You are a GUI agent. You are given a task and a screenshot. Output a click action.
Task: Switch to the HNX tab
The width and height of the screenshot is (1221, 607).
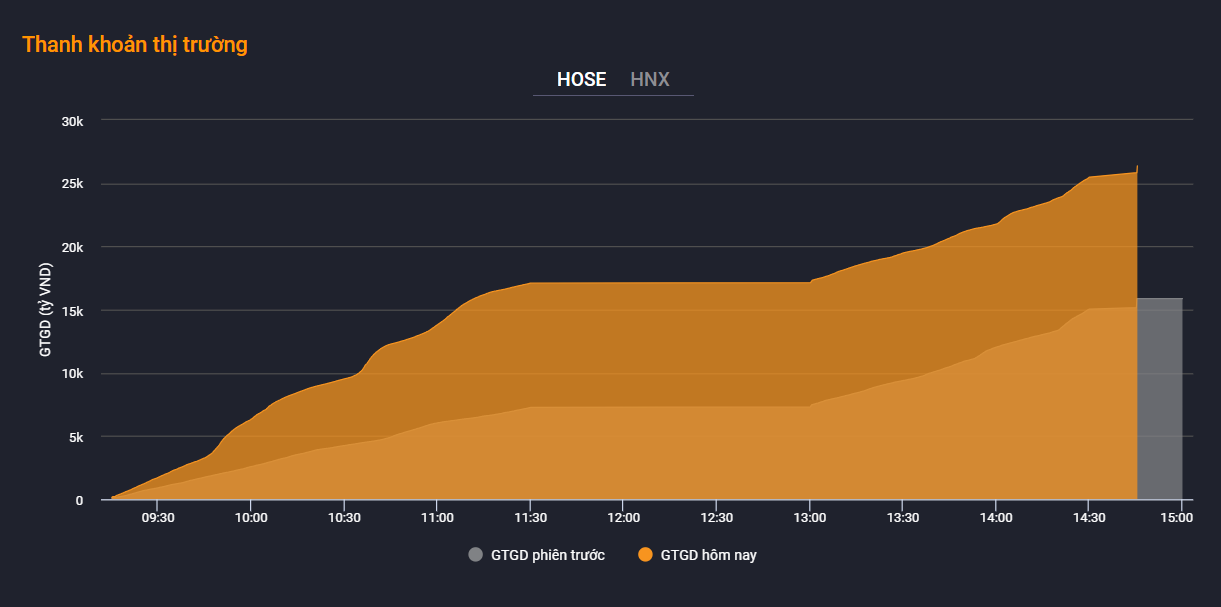650,80
